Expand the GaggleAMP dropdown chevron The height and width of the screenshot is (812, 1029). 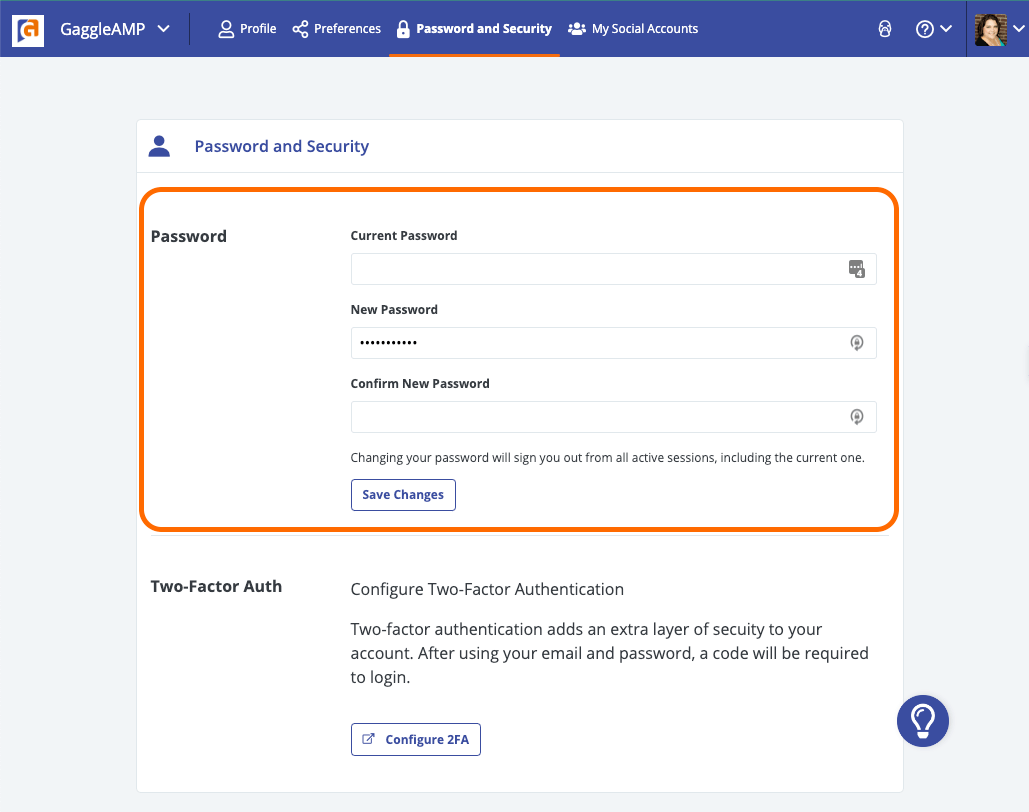pos(164,29)
